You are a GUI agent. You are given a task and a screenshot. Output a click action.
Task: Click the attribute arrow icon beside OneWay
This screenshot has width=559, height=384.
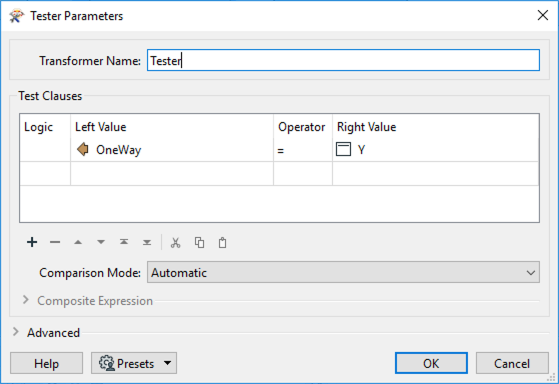pos(83,149)
